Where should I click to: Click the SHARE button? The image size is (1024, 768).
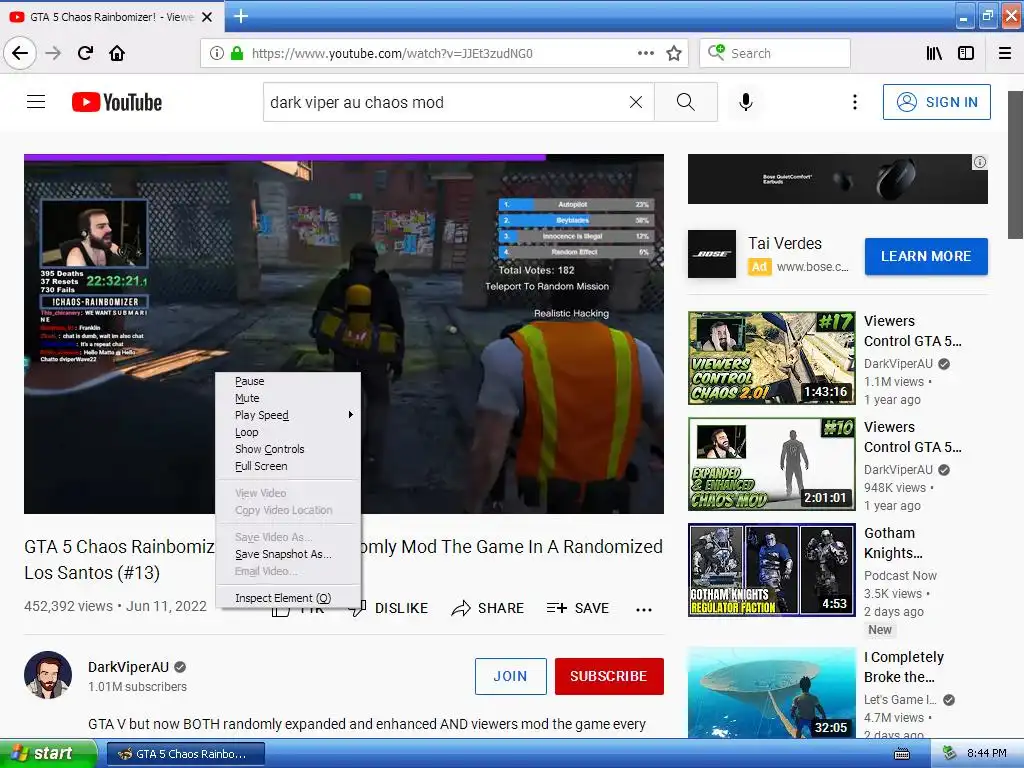(488, 609)
